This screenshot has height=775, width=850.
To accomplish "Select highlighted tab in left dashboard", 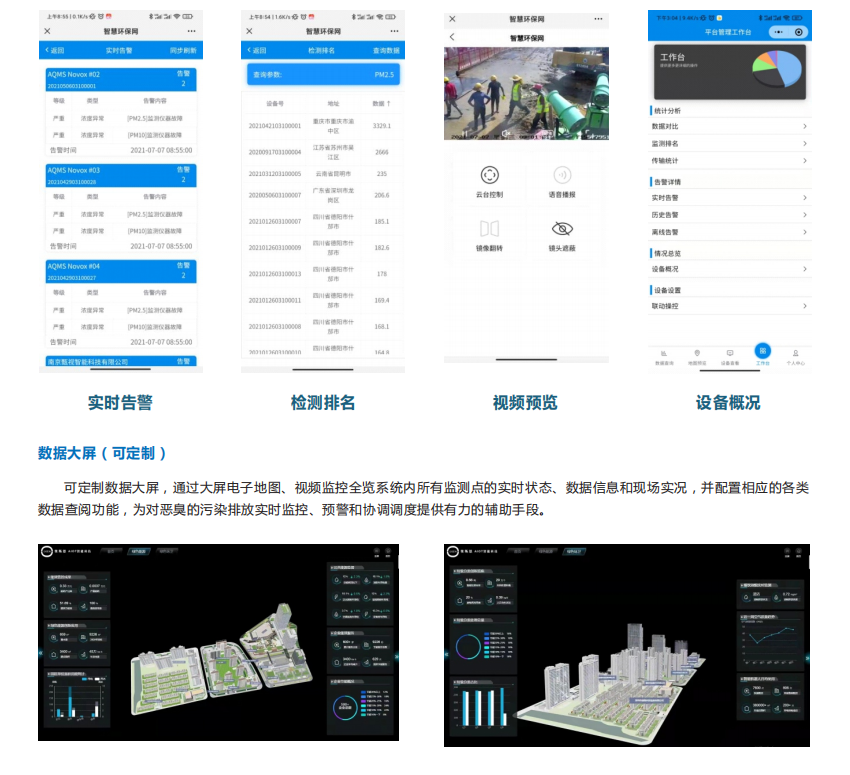I will 139,551.
